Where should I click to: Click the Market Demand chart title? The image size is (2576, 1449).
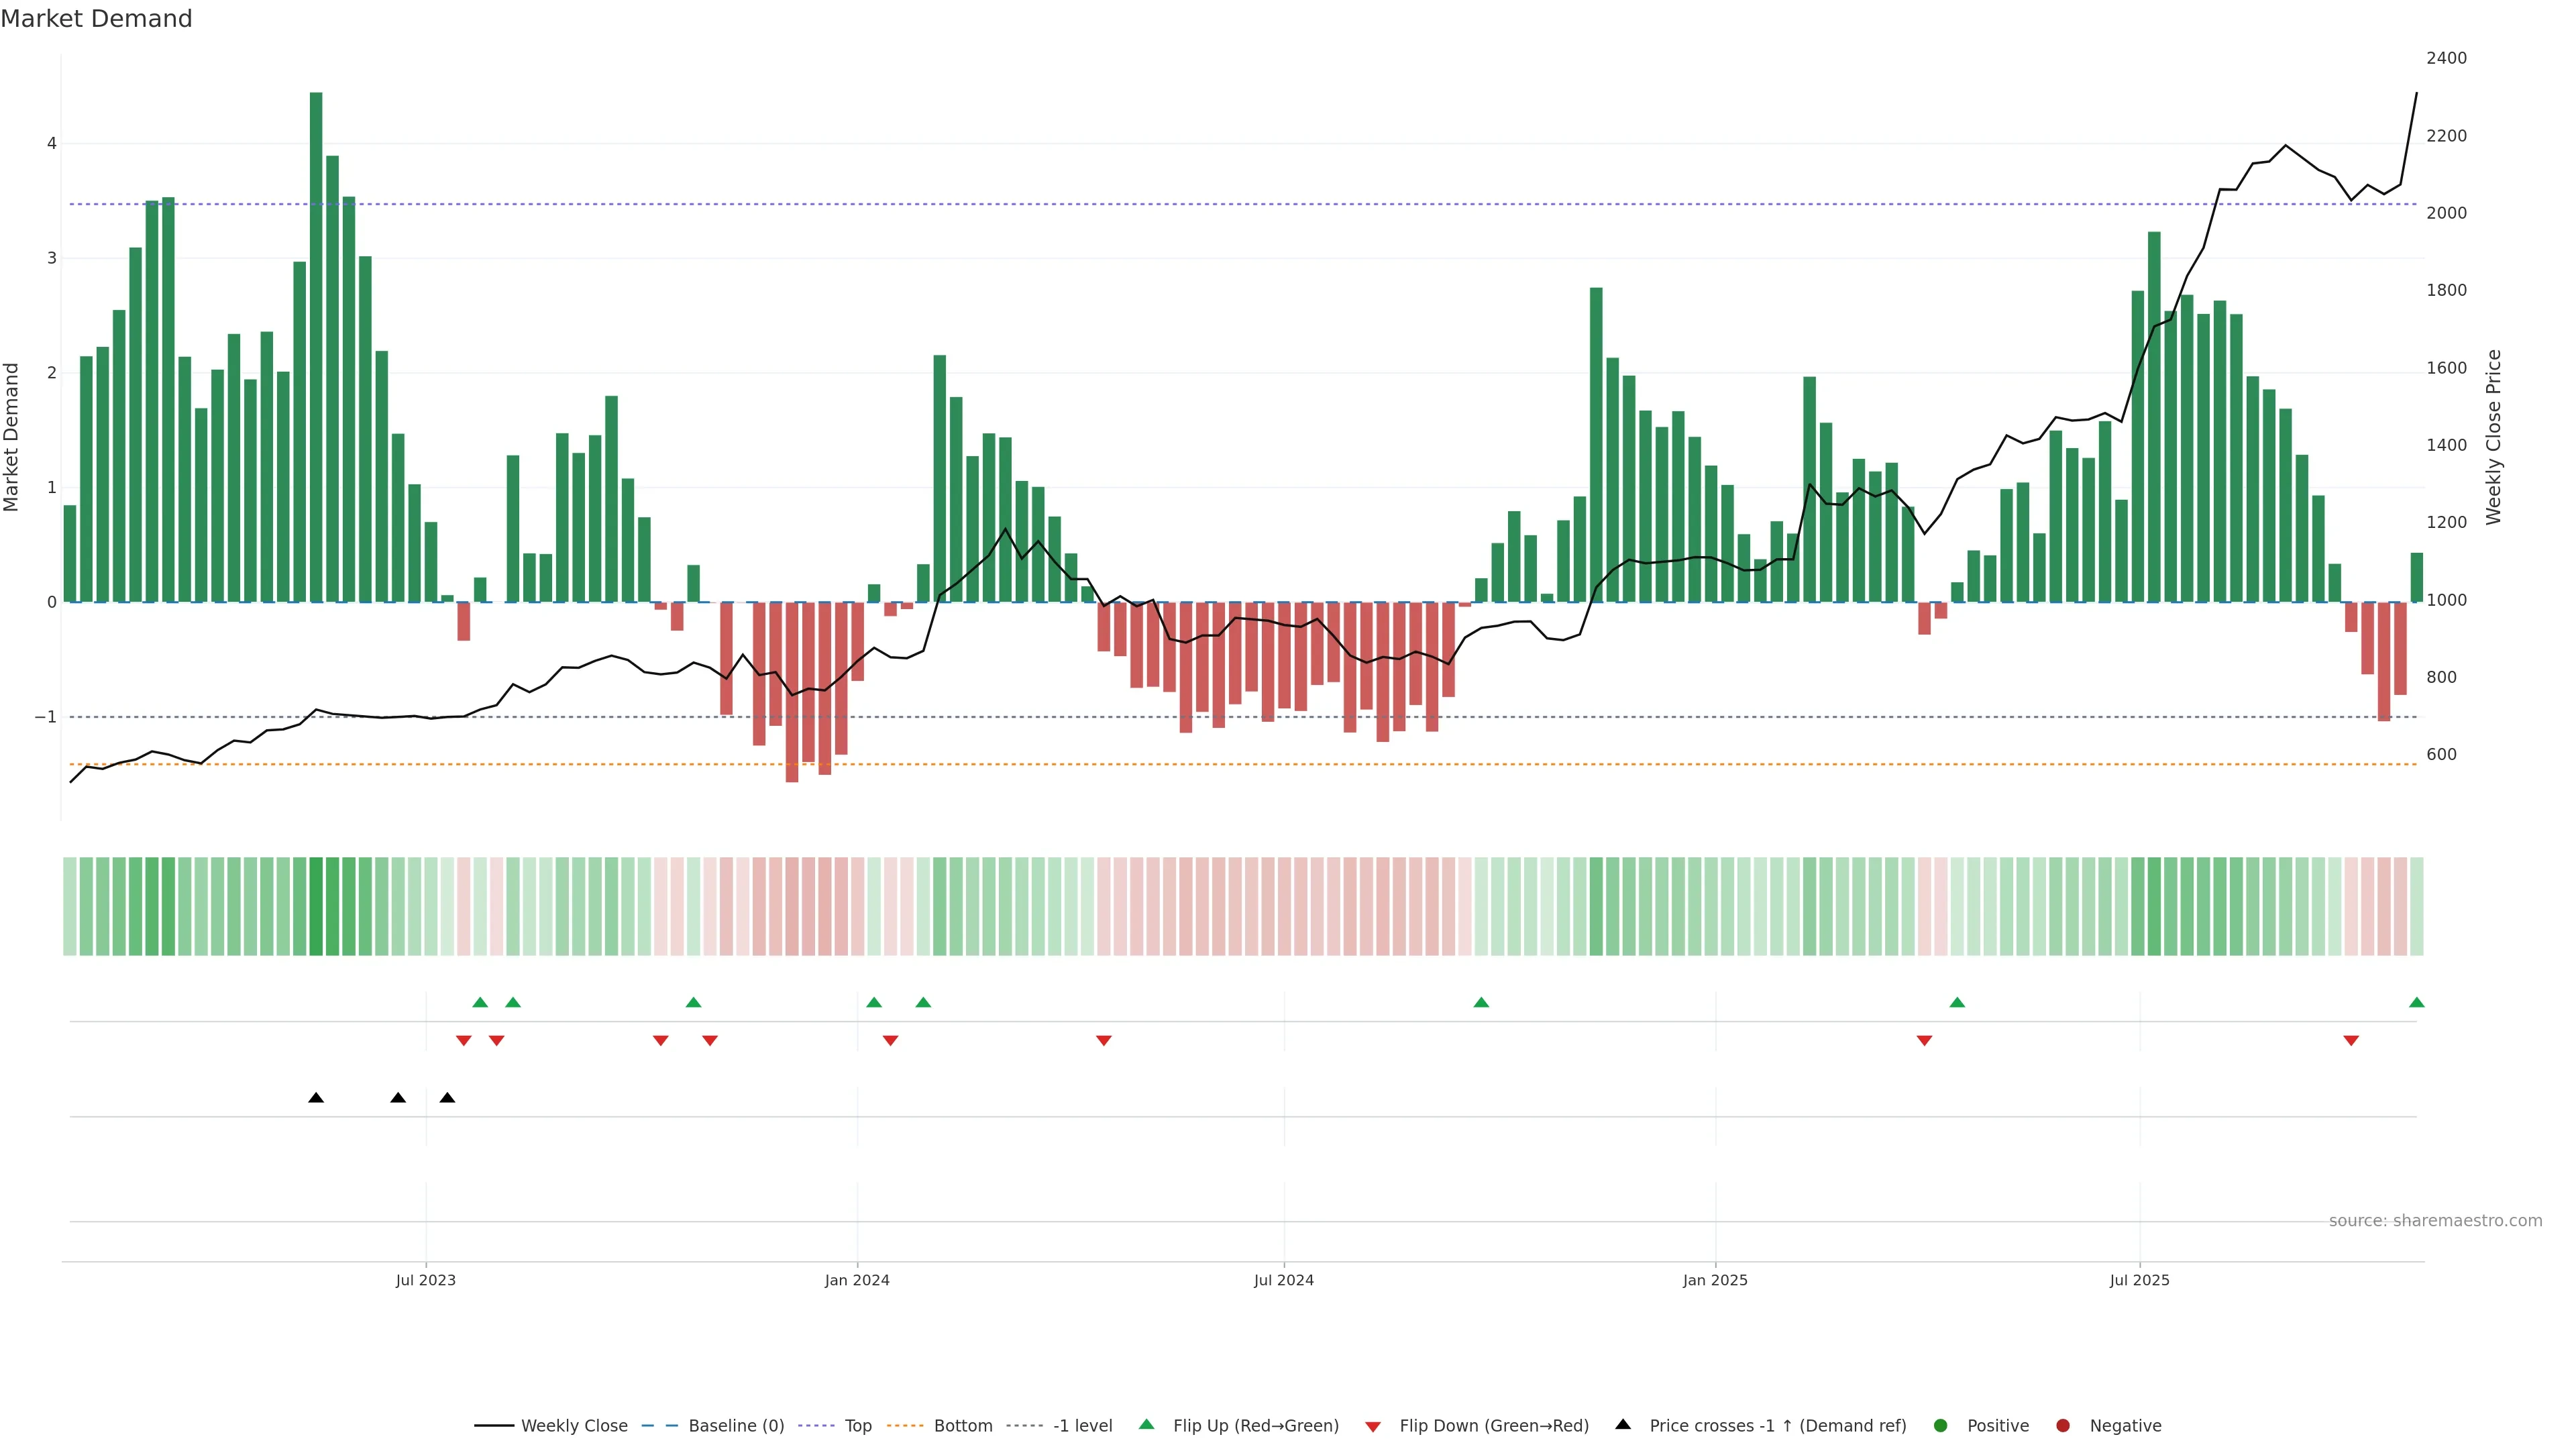[x=96, y=19]
